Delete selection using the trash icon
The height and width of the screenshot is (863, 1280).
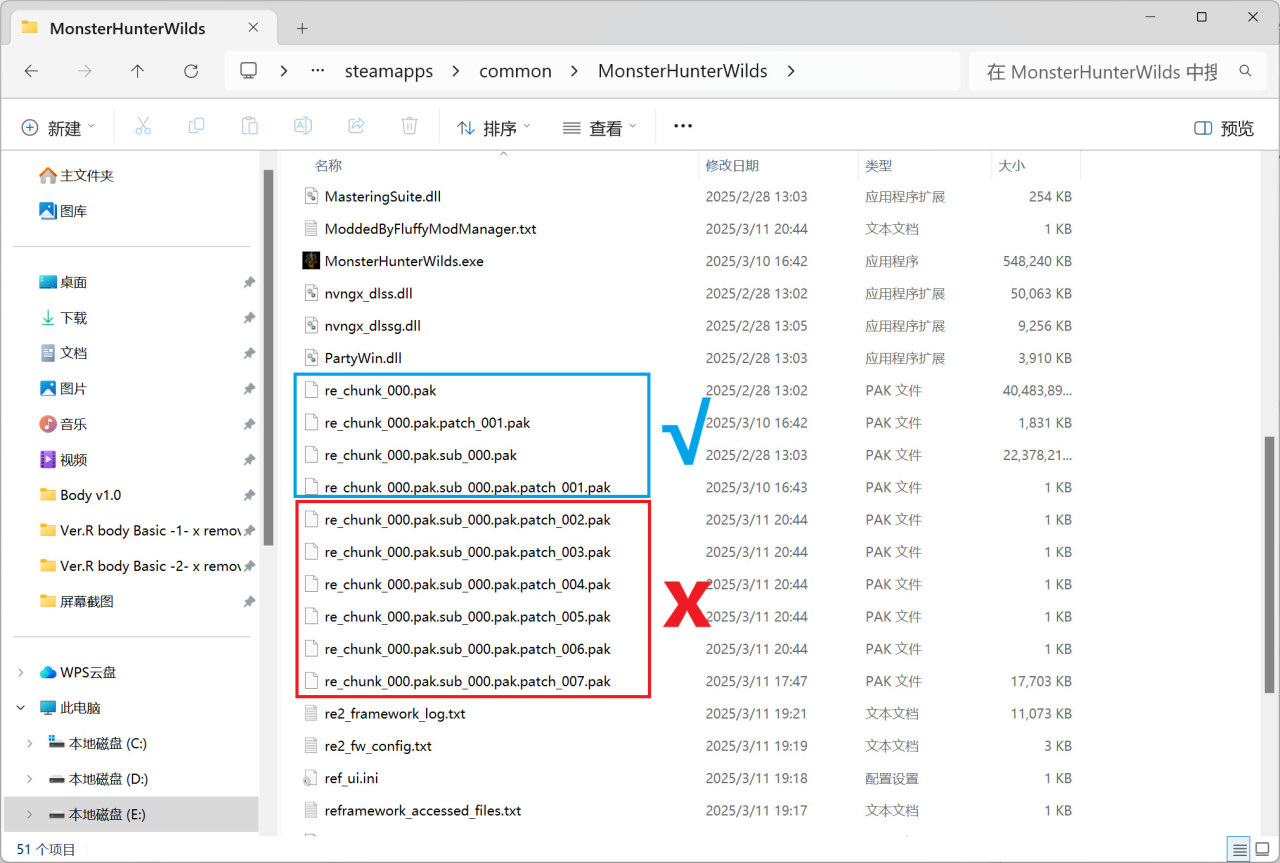[410, 125]
